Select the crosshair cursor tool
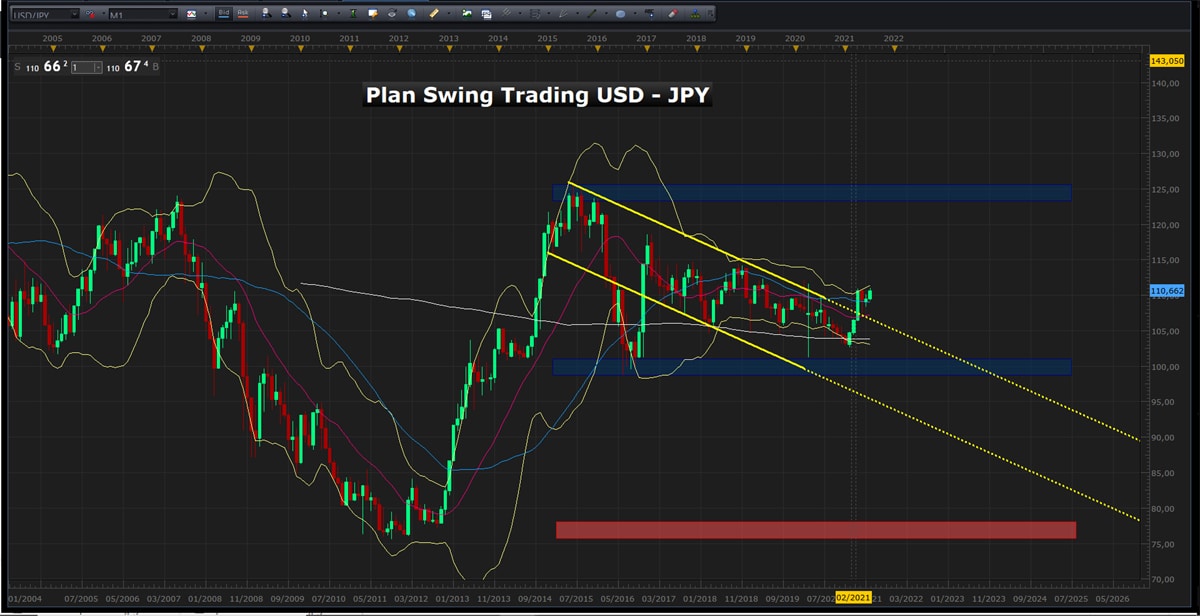Screen dimensions: 1200x616 click(x=324, y=14)
